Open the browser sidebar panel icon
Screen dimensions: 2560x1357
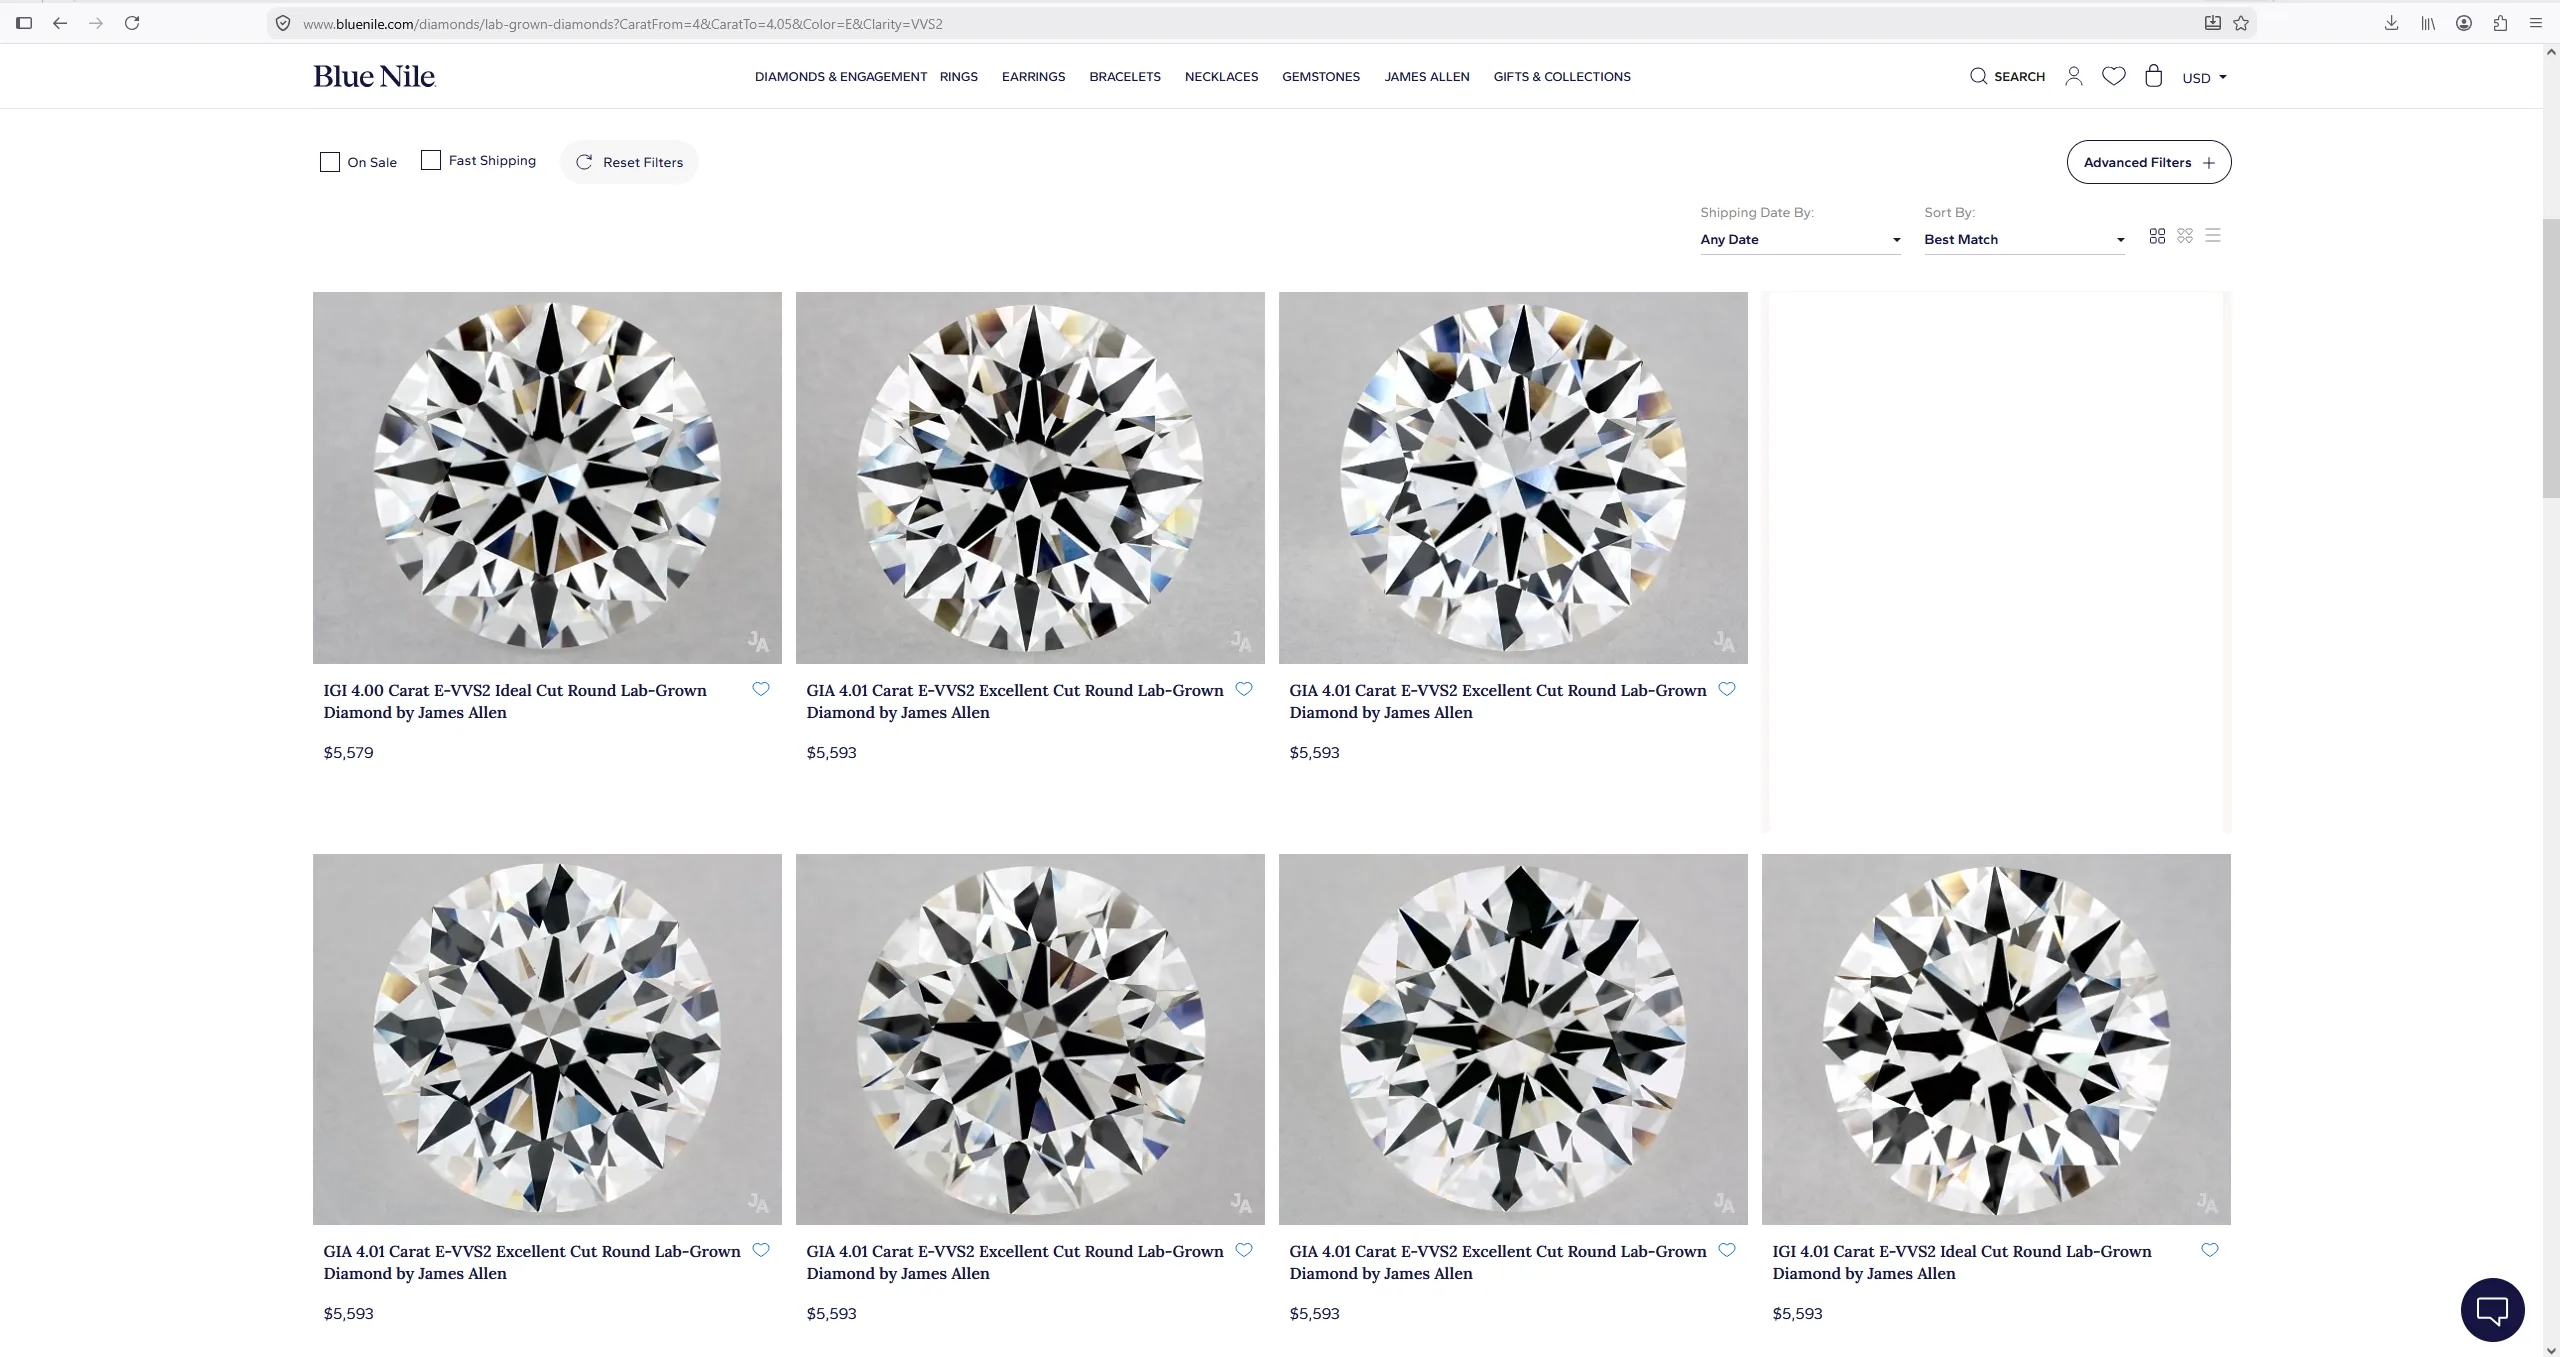pos(24,23)
